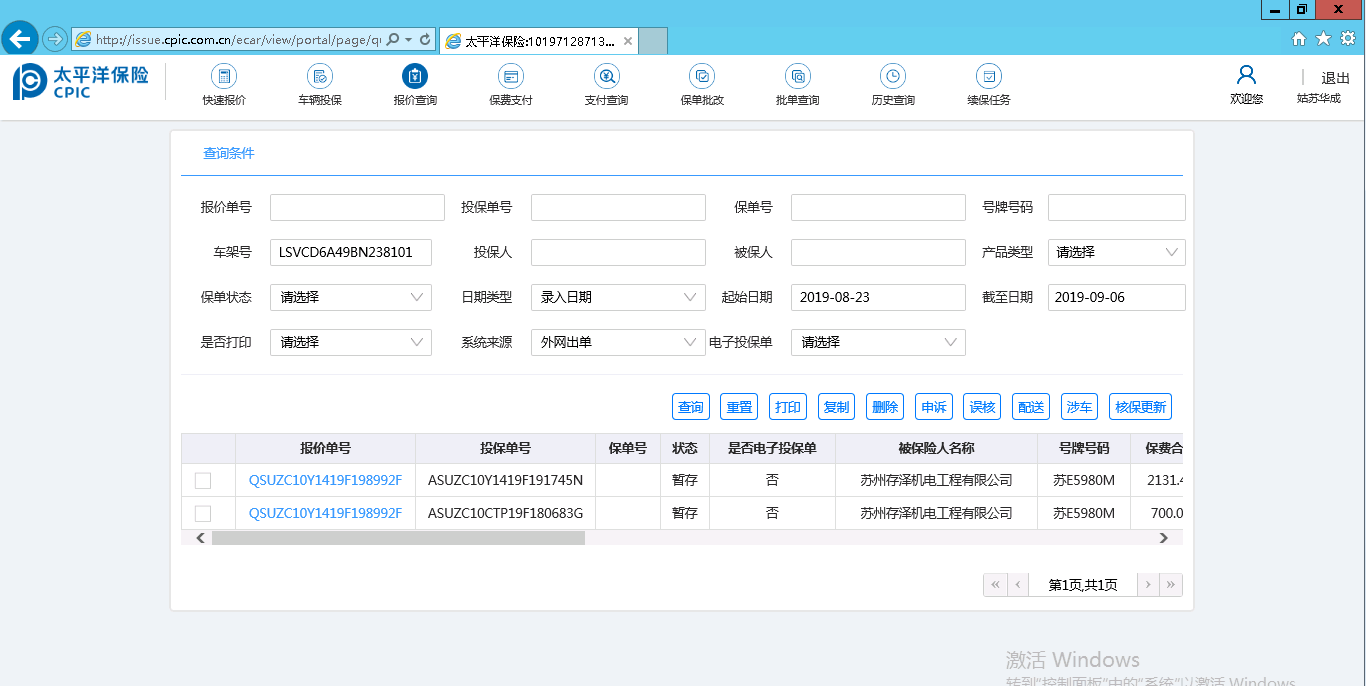Click the 退出 logout link
Viewport: 1366px width, 686px height.
pos(1335,78)
